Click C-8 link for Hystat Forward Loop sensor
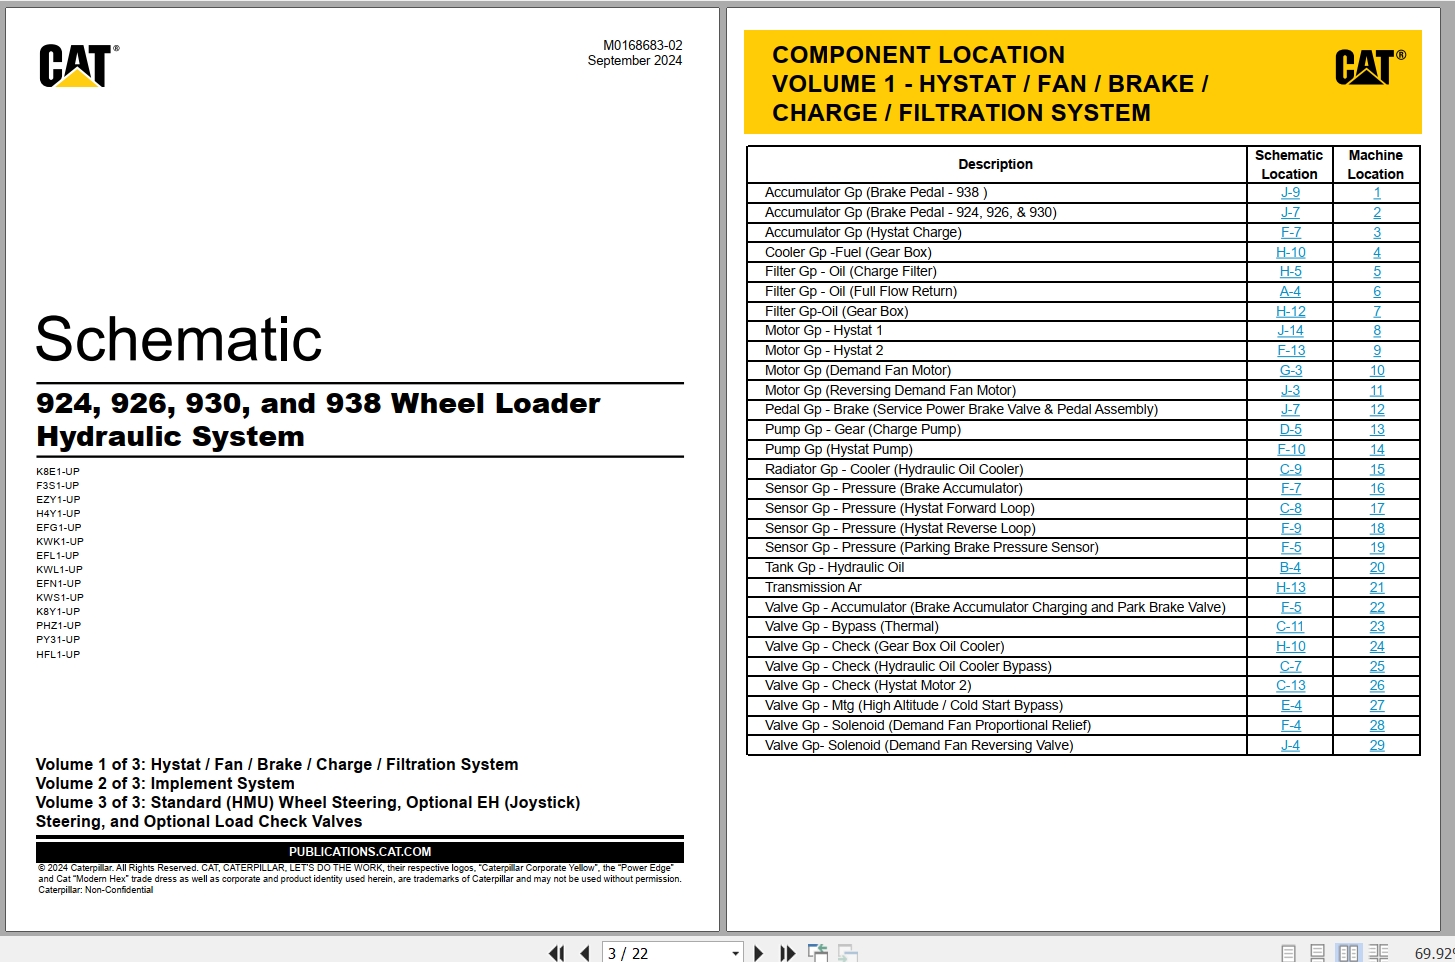 [1291, 508]
